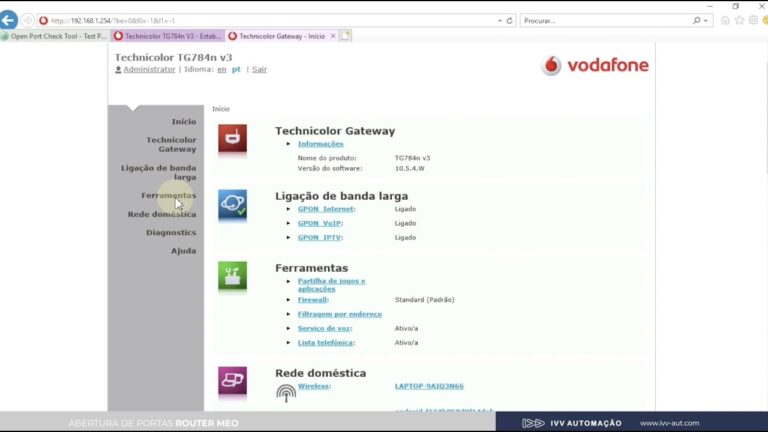Open the Administrator link
The height and width of the screenshot is (432, 768).
click(149, 70)
